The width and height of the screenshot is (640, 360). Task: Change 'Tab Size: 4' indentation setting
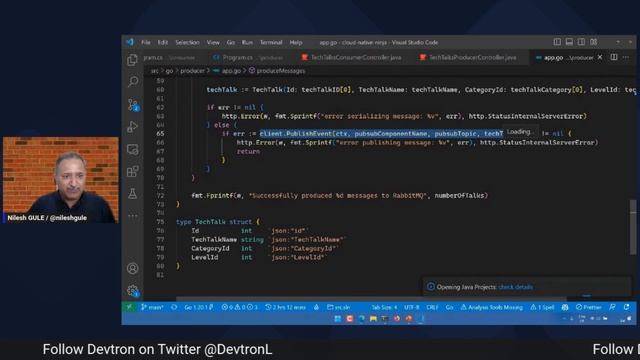click(384, 307)
